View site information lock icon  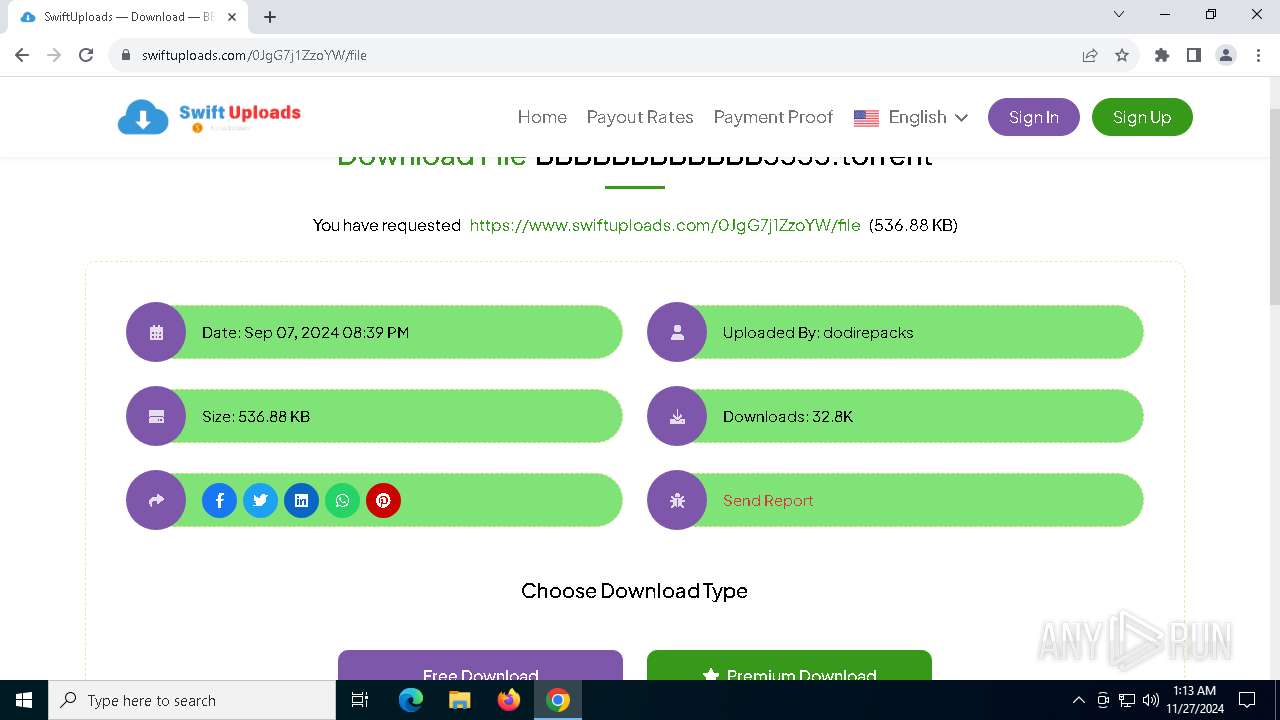point(126,55)
